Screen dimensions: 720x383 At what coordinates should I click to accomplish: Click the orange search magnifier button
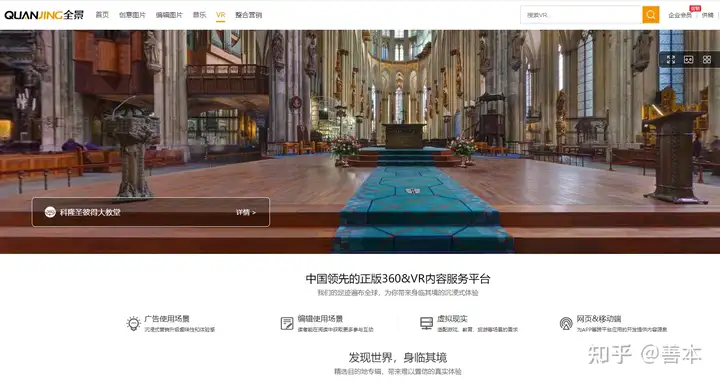[651, 15]
